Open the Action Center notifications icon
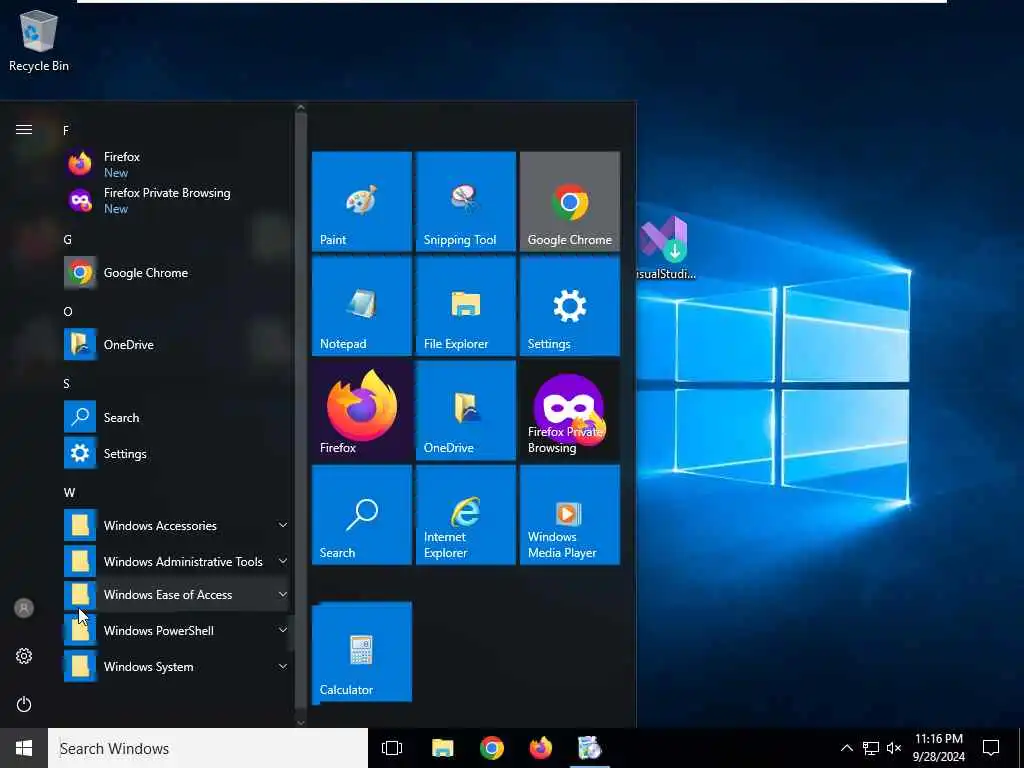Image resolution: width=1024 pixels, height=768 pixels. point(991,748)
